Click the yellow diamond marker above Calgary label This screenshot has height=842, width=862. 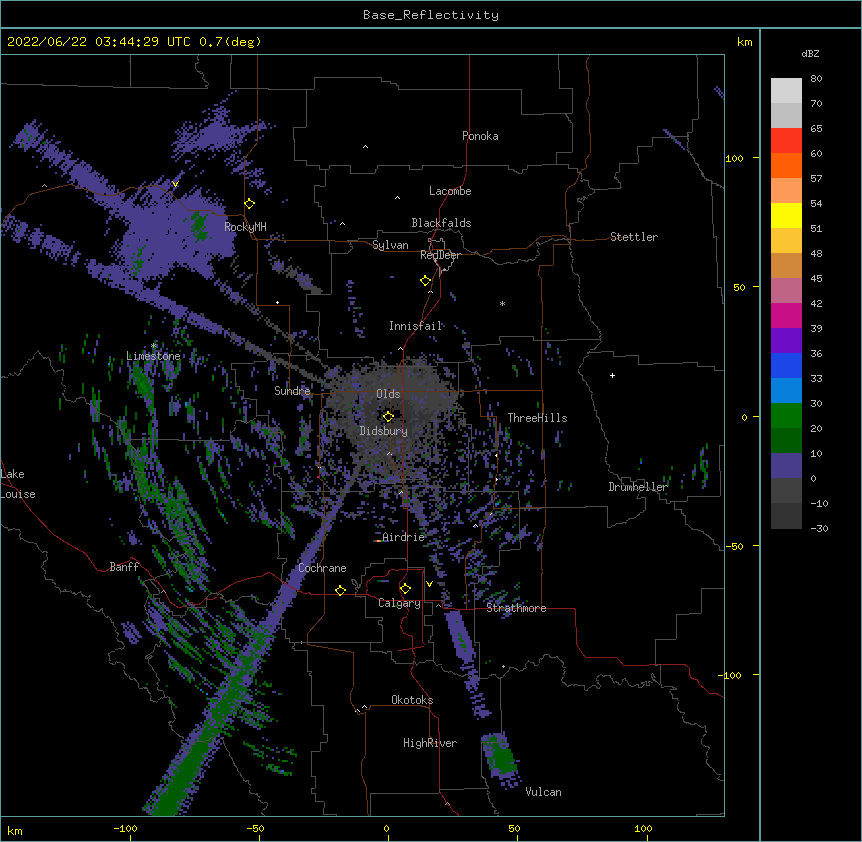coord(405,589)
